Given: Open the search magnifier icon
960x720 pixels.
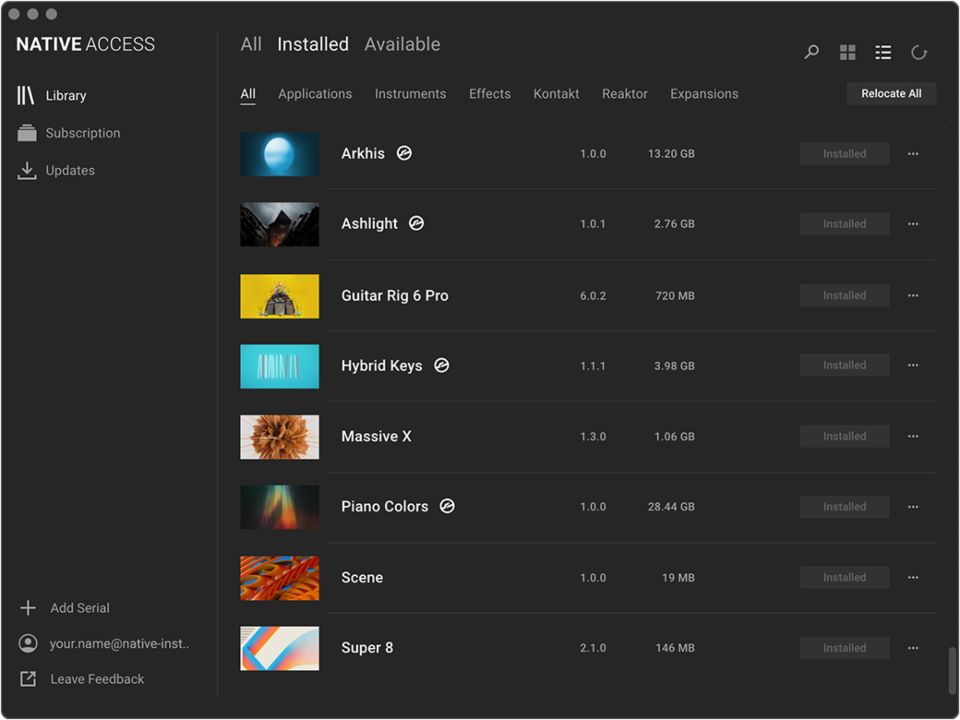Looking at the screenshot, I should click(x=812, y=52).
